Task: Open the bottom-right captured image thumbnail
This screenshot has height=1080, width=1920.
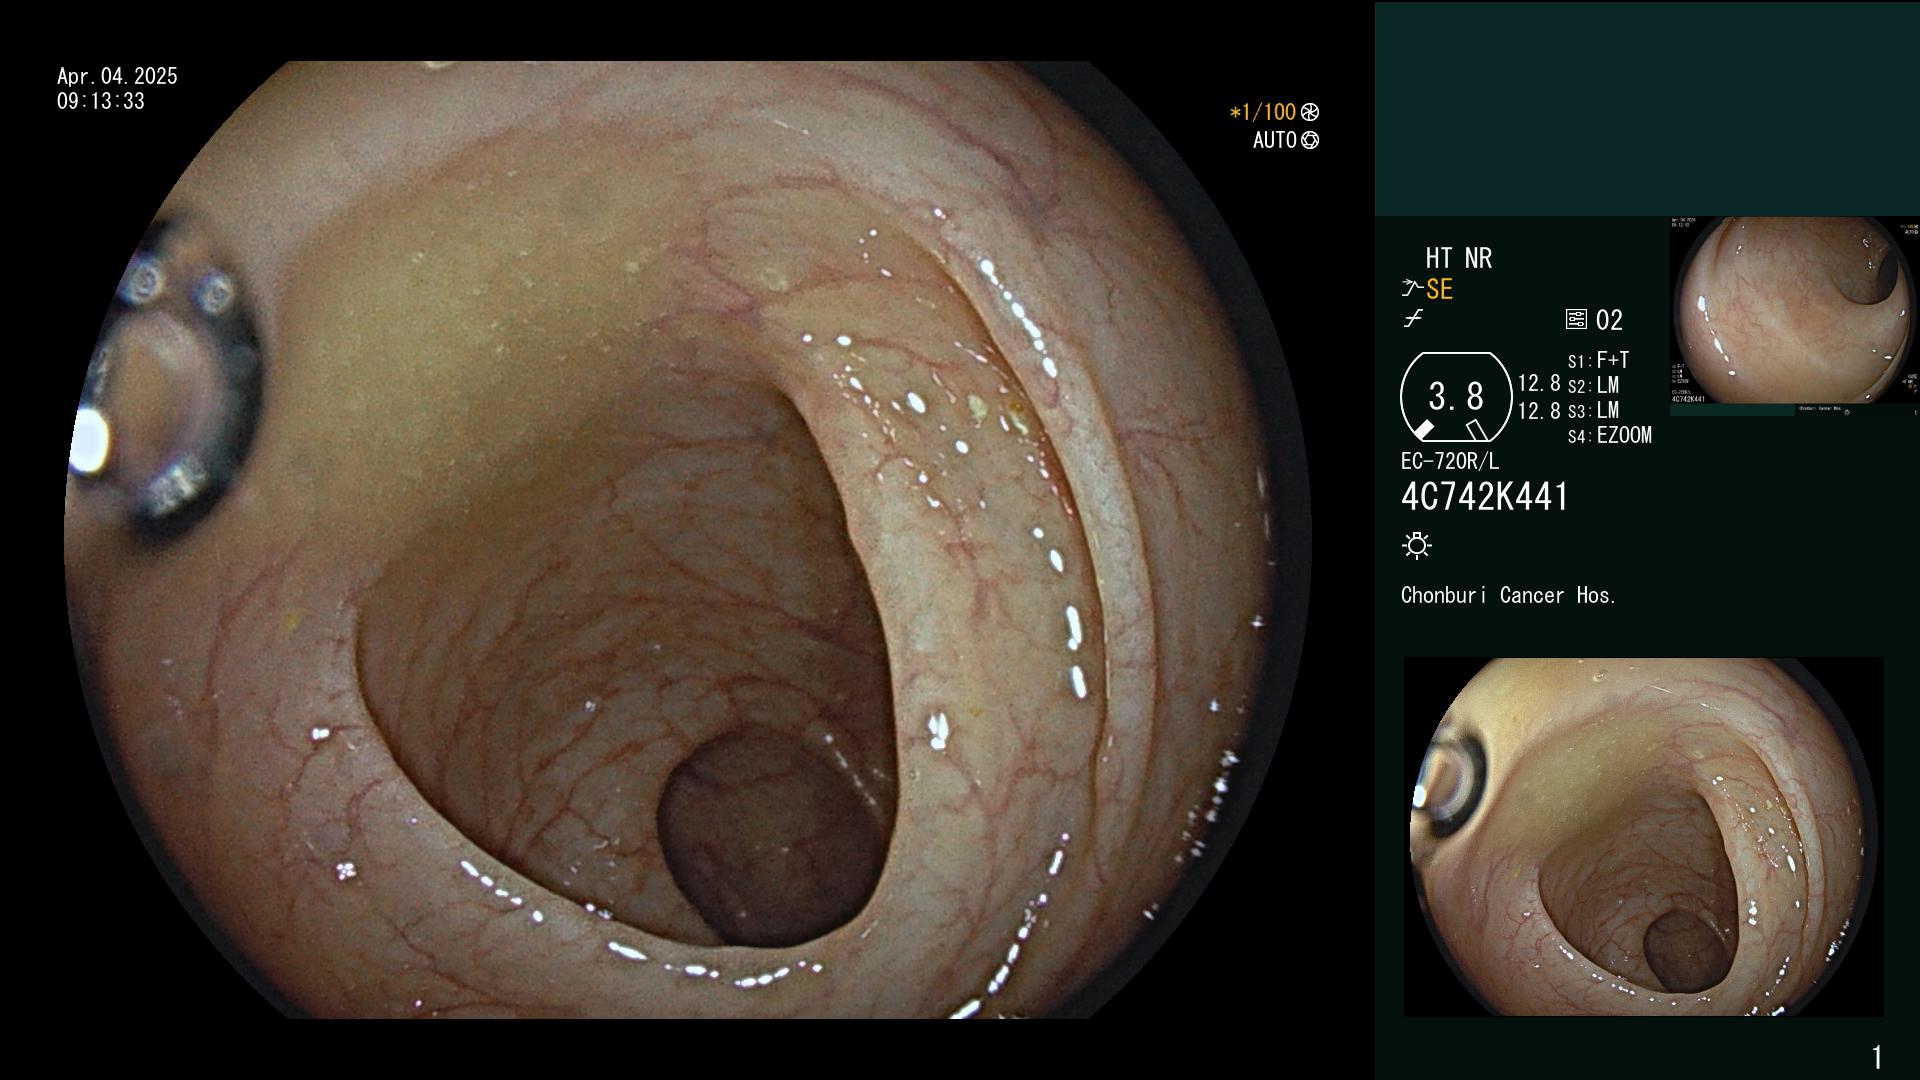Action: click(1643, 837)
